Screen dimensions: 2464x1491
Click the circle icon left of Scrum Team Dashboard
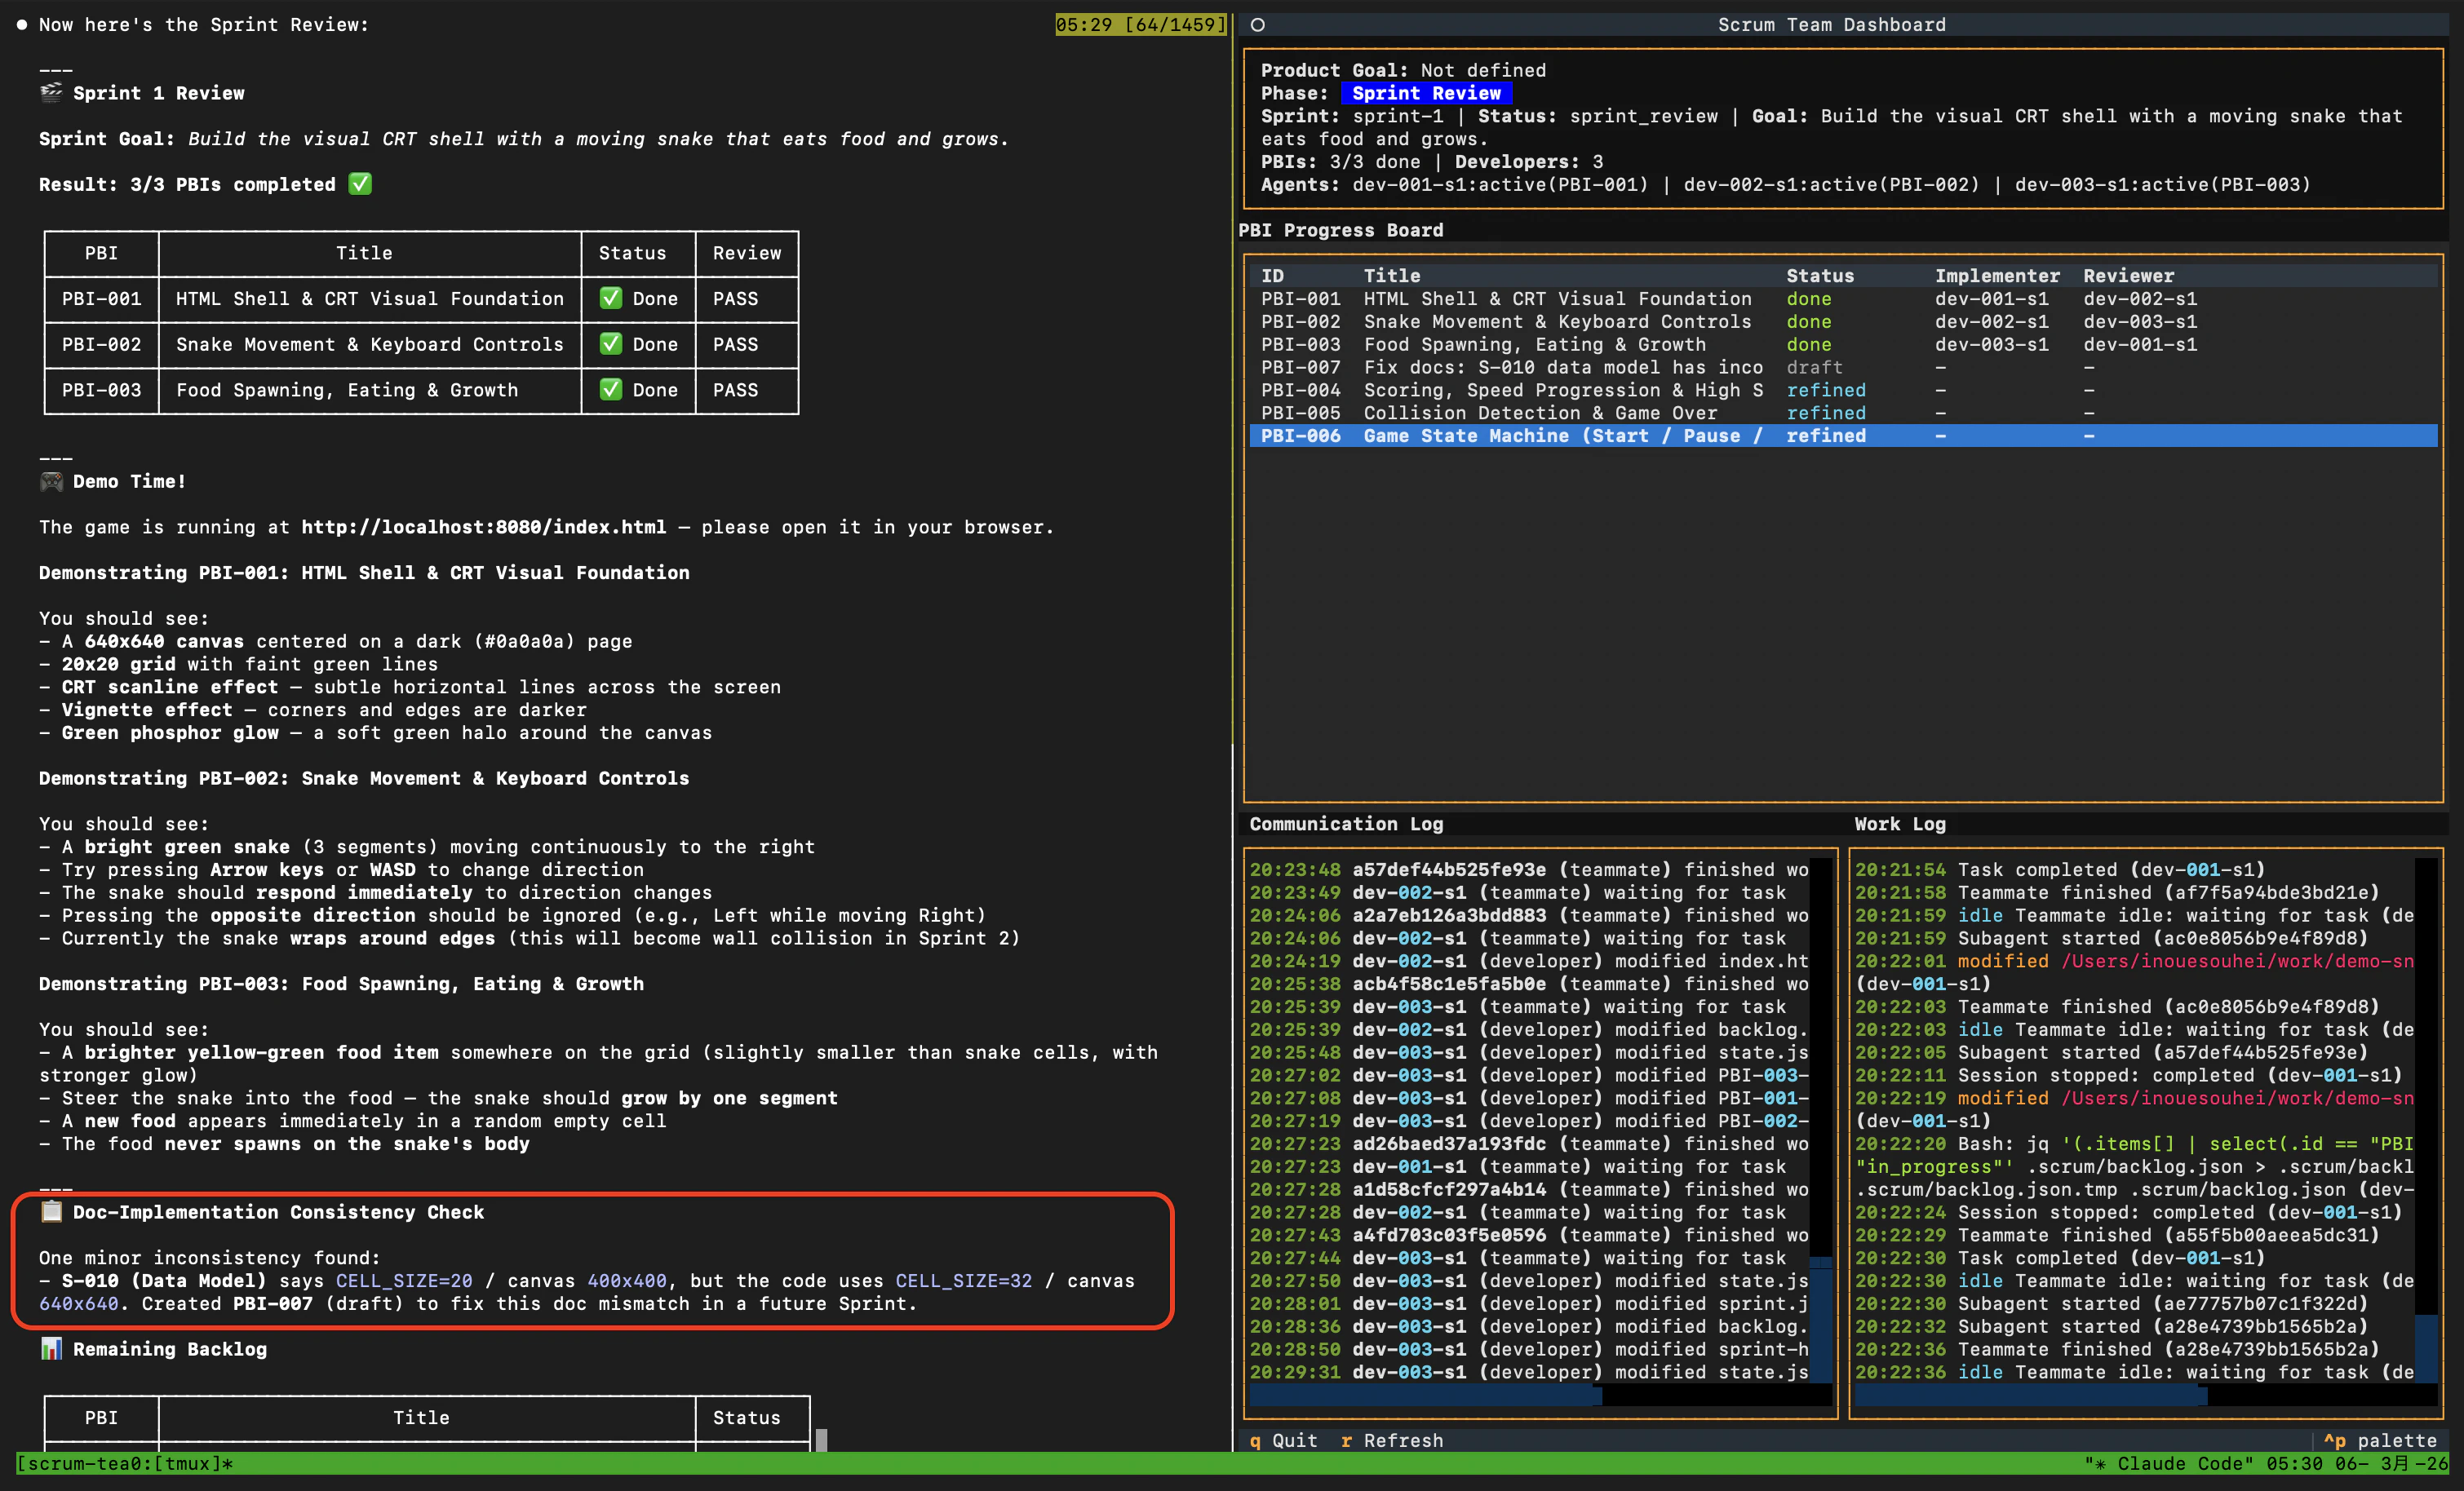[x=1258, y=25]
